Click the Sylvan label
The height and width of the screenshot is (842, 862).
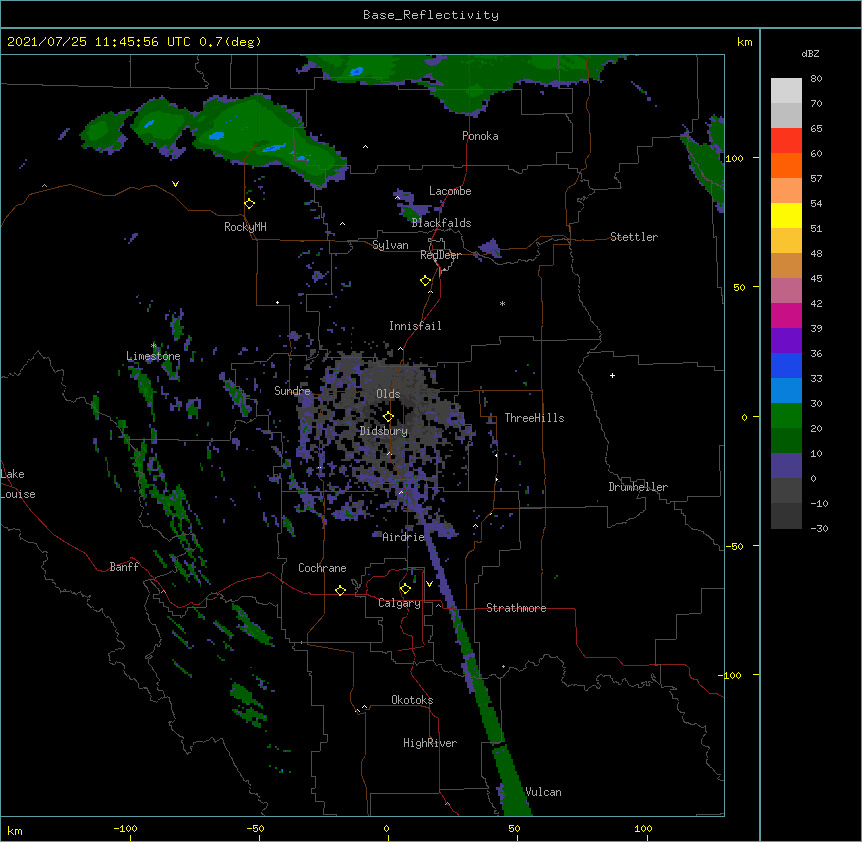point(390,245)
